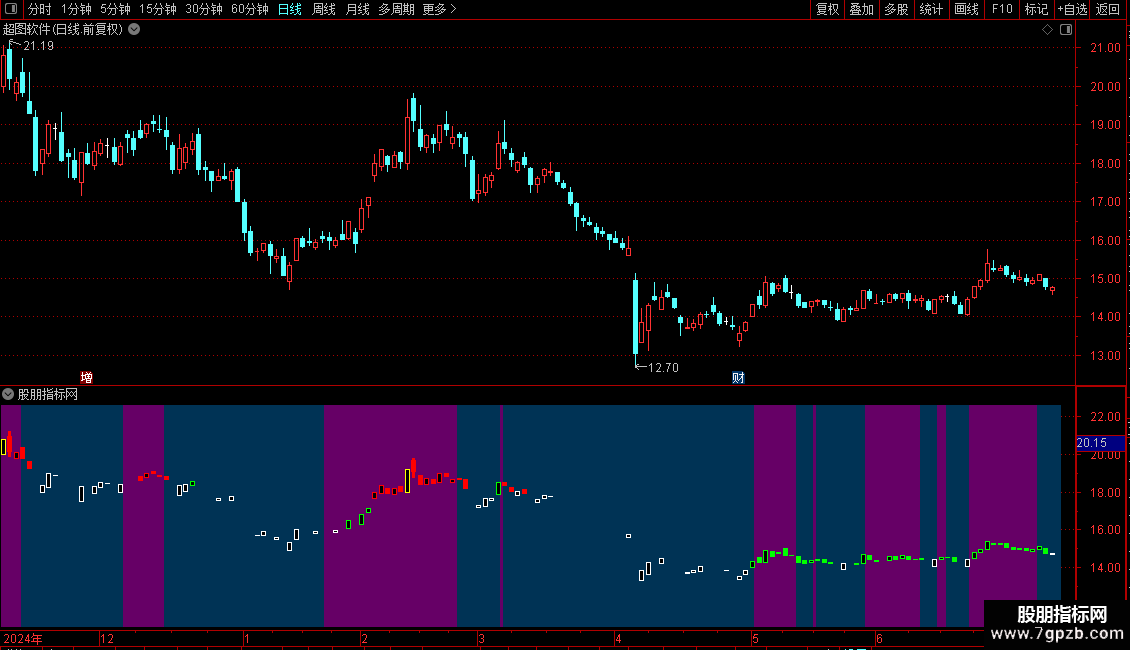Open the 多股 multi-stock view
Viewport: 1130px width, 650px height.
coord(896,9)
